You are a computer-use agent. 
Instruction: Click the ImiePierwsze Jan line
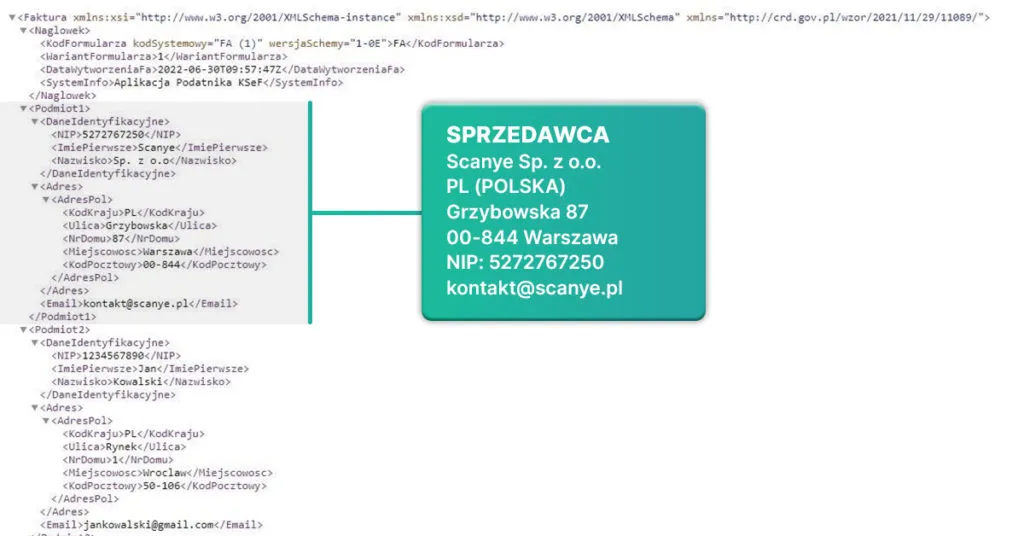point(150,369)
